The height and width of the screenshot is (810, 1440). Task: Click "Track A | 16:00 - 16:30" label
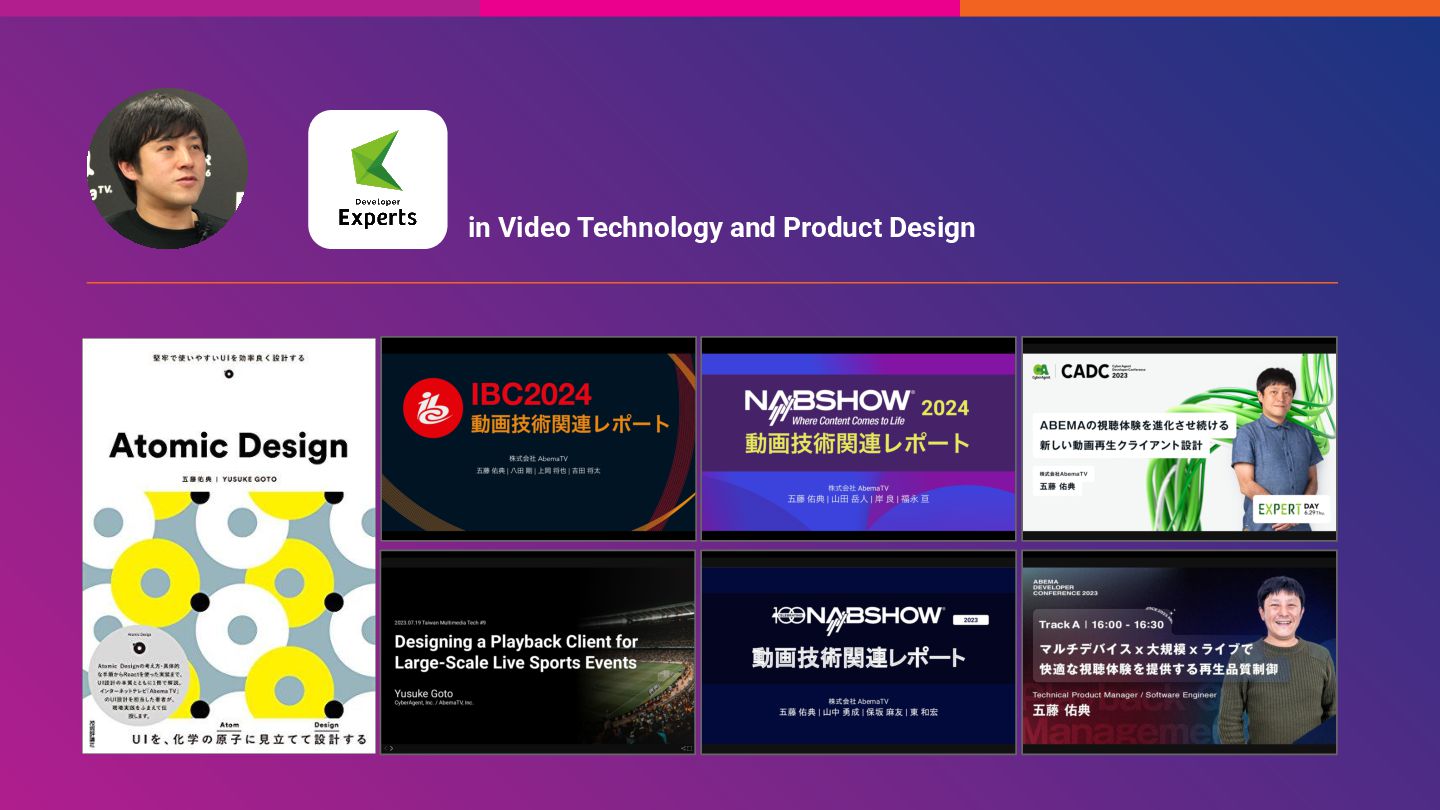(x=1101, y=624)
